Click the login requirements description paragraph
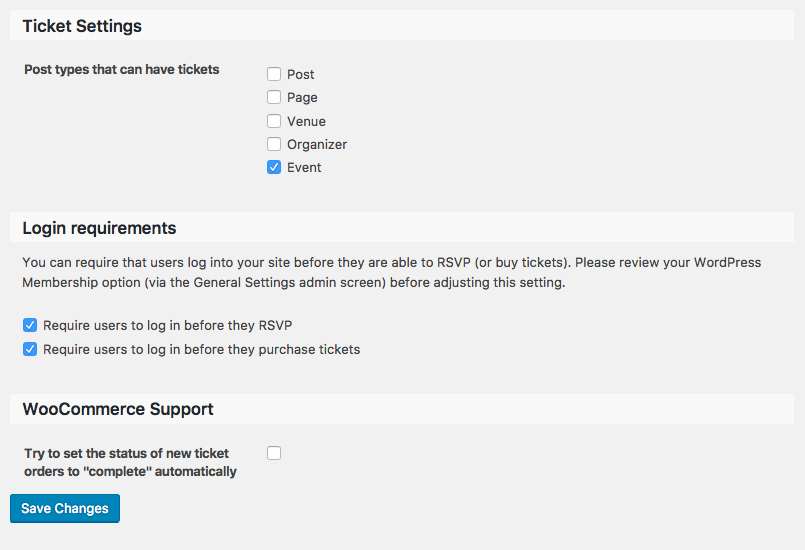Viewport: 805px width, 550px height. (x=391, y=273)
